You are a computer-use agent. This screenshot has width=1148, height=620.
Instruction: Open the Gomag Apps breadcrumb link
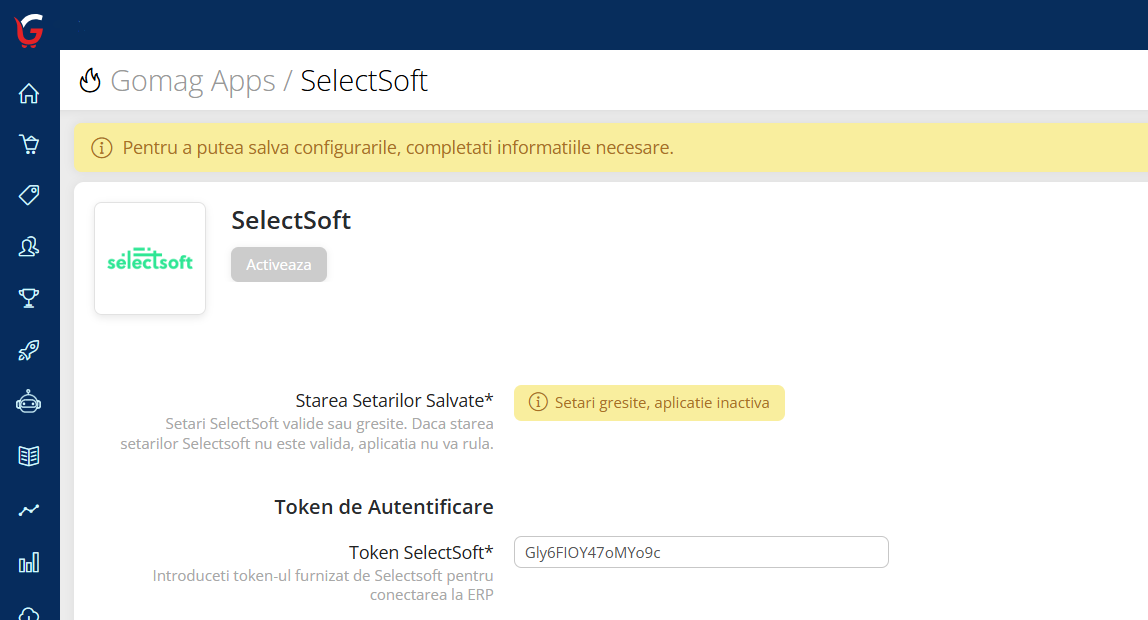(x=193, y=80)
